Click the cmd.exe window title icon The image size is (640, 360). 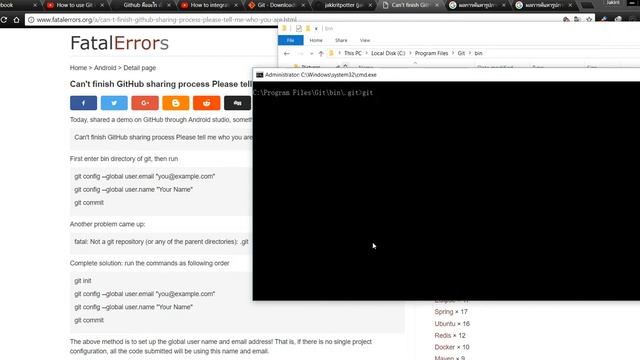tap(260, 75)
